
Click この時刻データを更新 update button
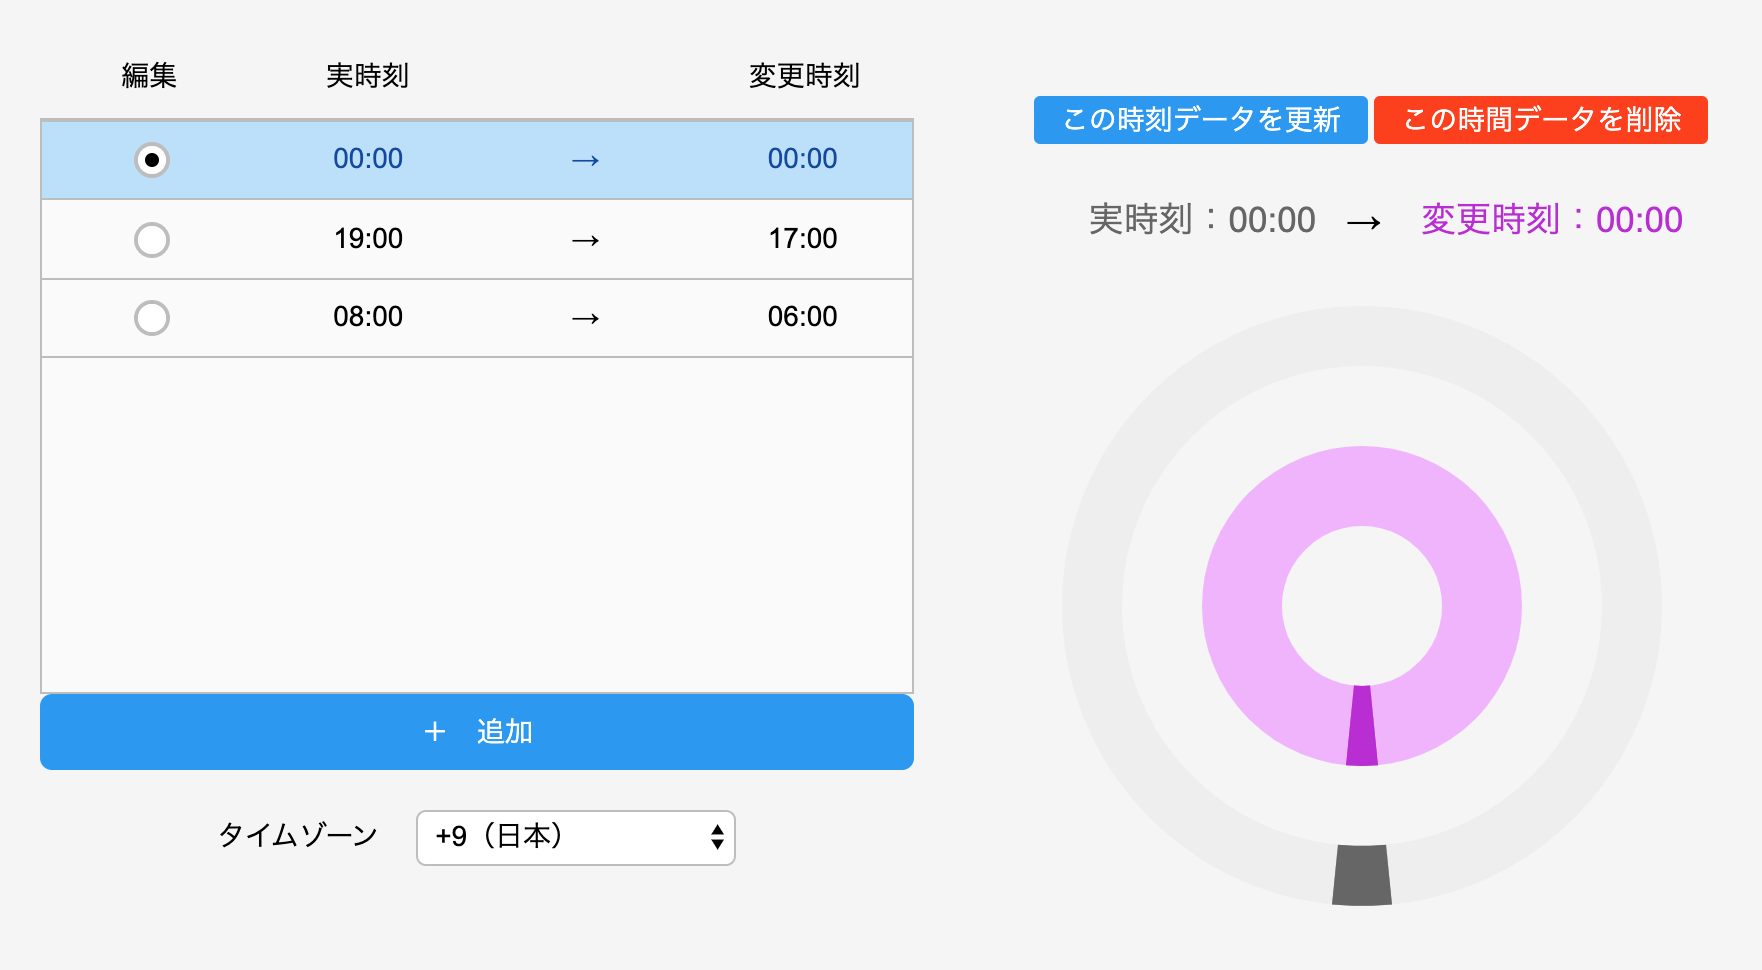tap(1200, 120)
